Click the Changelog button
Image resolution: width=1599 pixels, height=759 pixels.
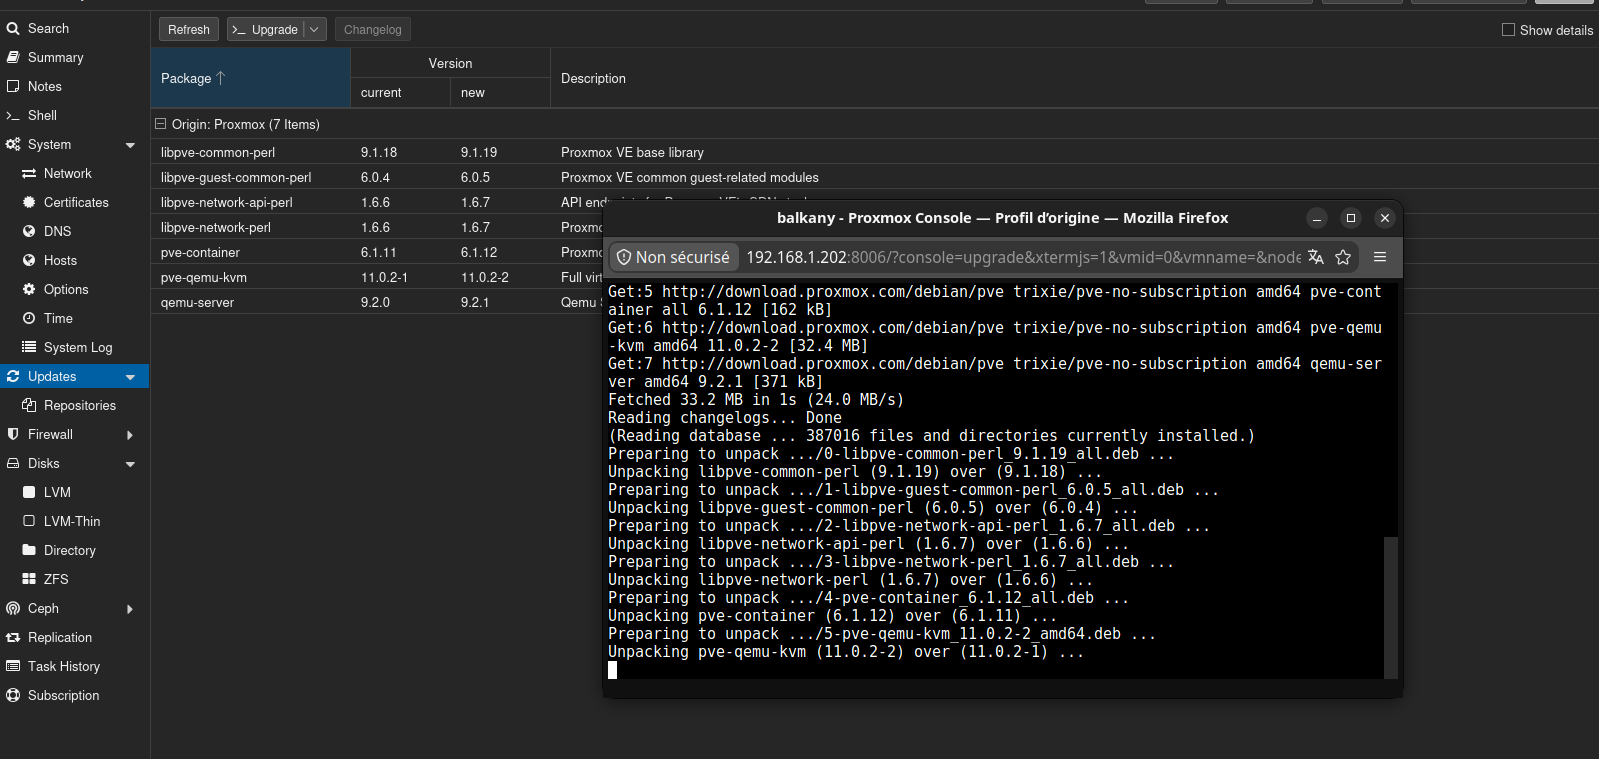[x=373, y=30]
